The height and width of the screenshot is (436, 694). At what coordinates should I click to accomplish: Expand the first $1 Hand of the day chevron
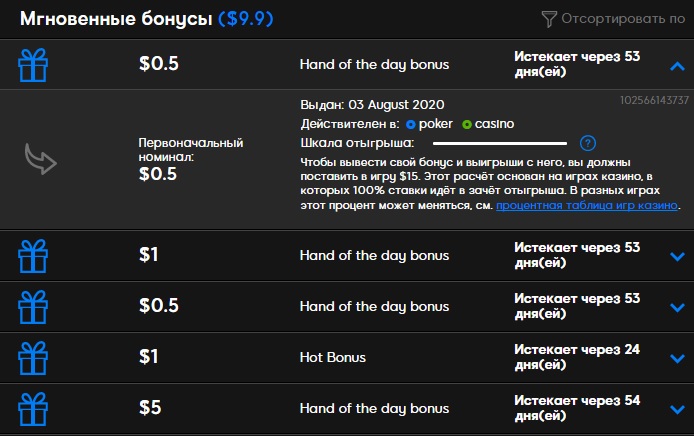click(676, 255)
